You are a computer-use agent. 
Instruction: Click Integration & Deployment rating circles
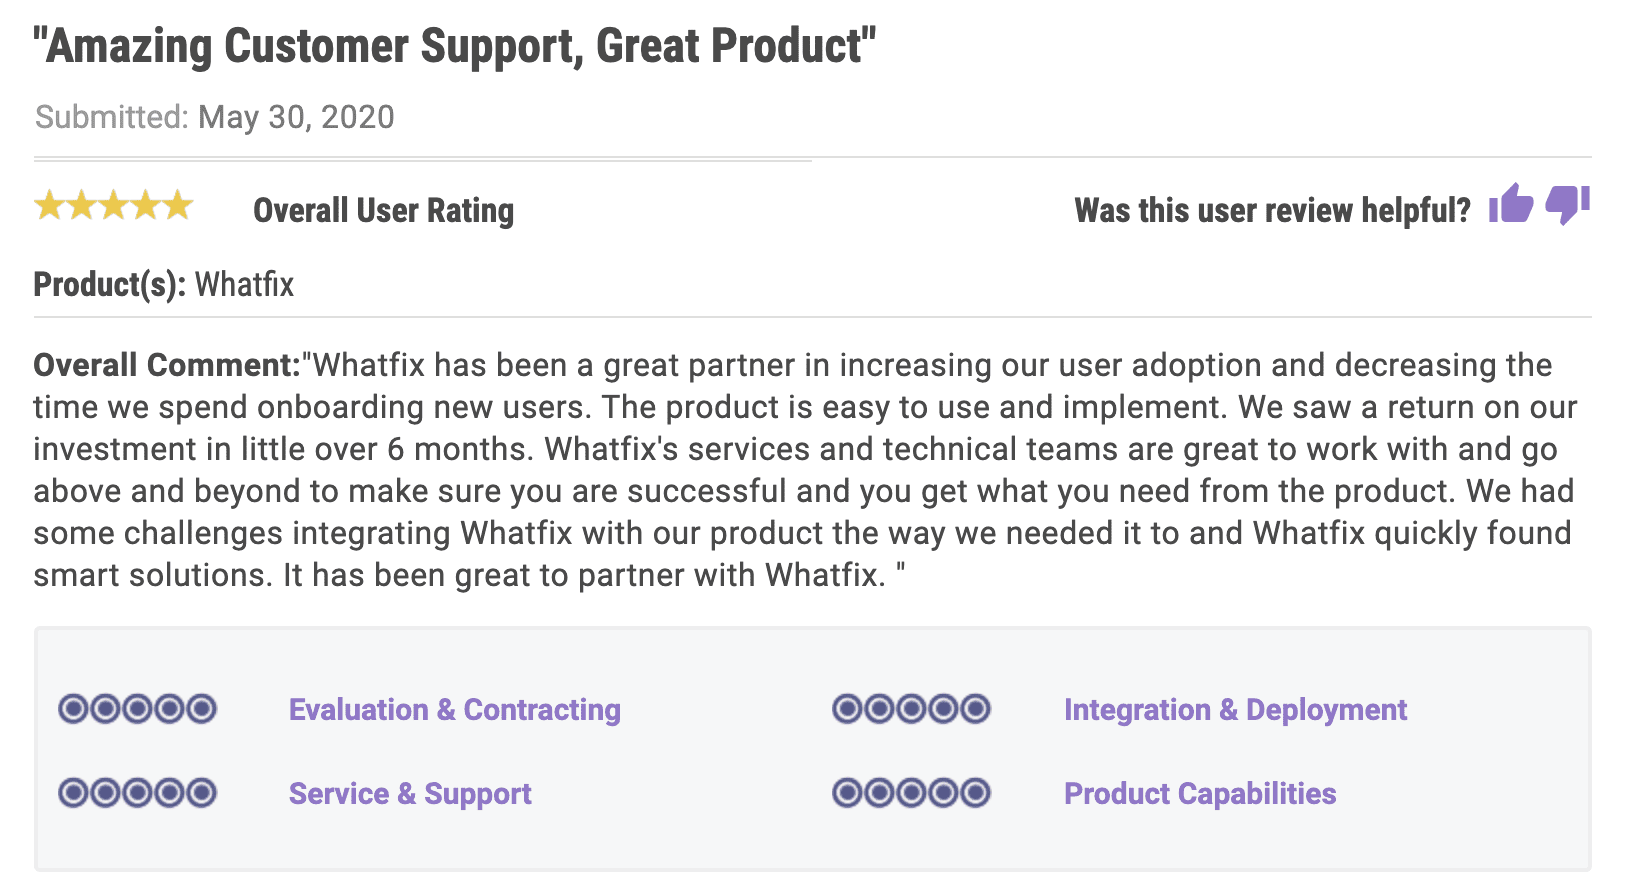911,709
